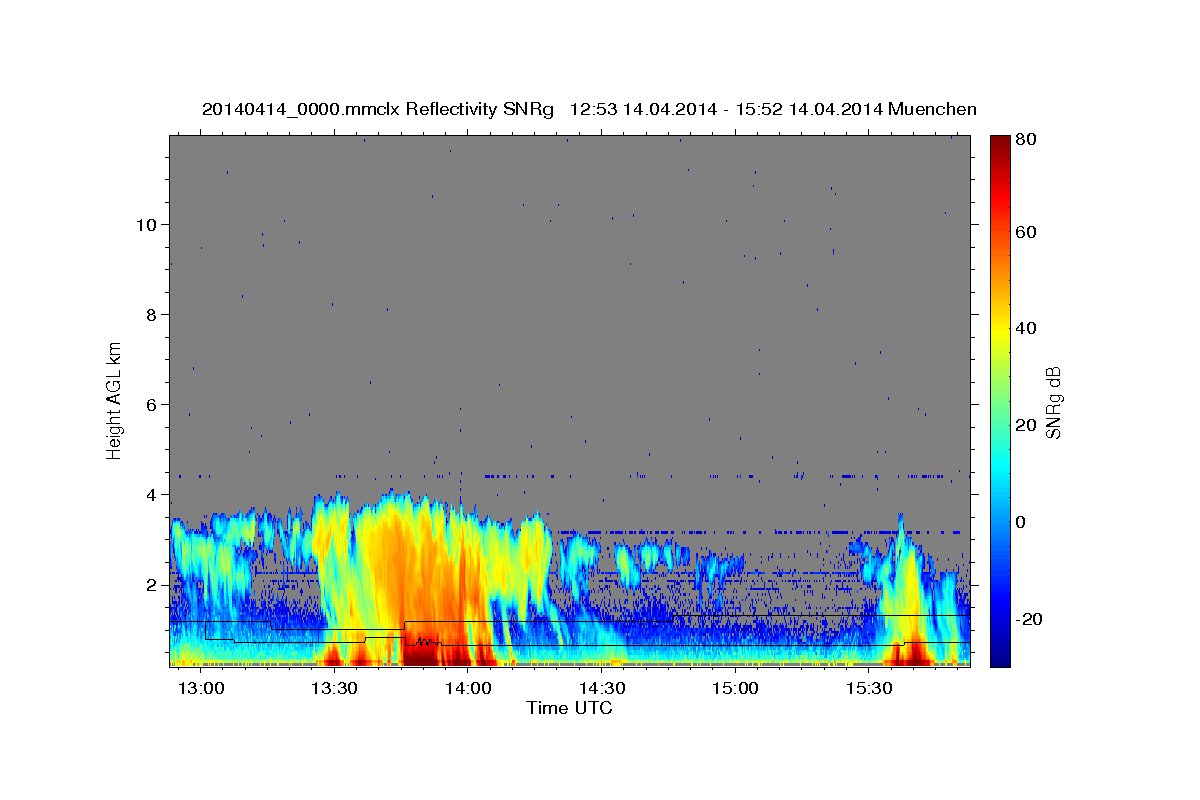Viewport: 1200px width, 800px height.
Task: Click the 15:30 tick label on the time axis
Action: [869, 689]
